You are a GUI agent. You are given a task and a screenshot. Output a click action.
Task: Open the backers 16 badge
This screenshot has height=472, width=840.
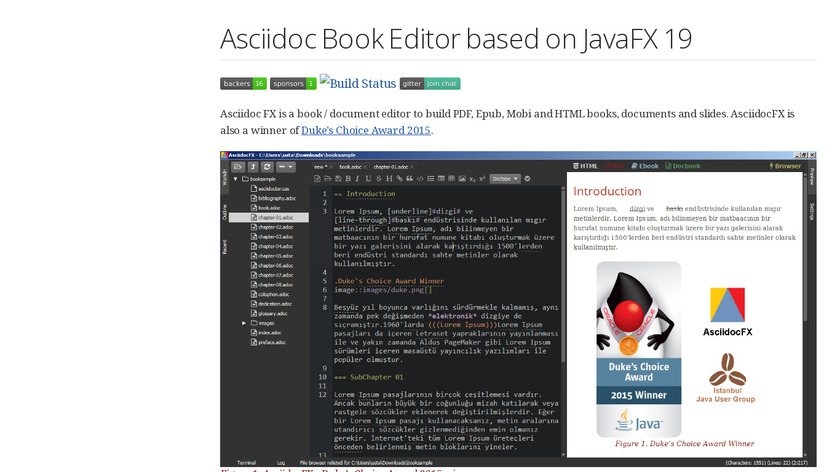(x=243, y=84)
